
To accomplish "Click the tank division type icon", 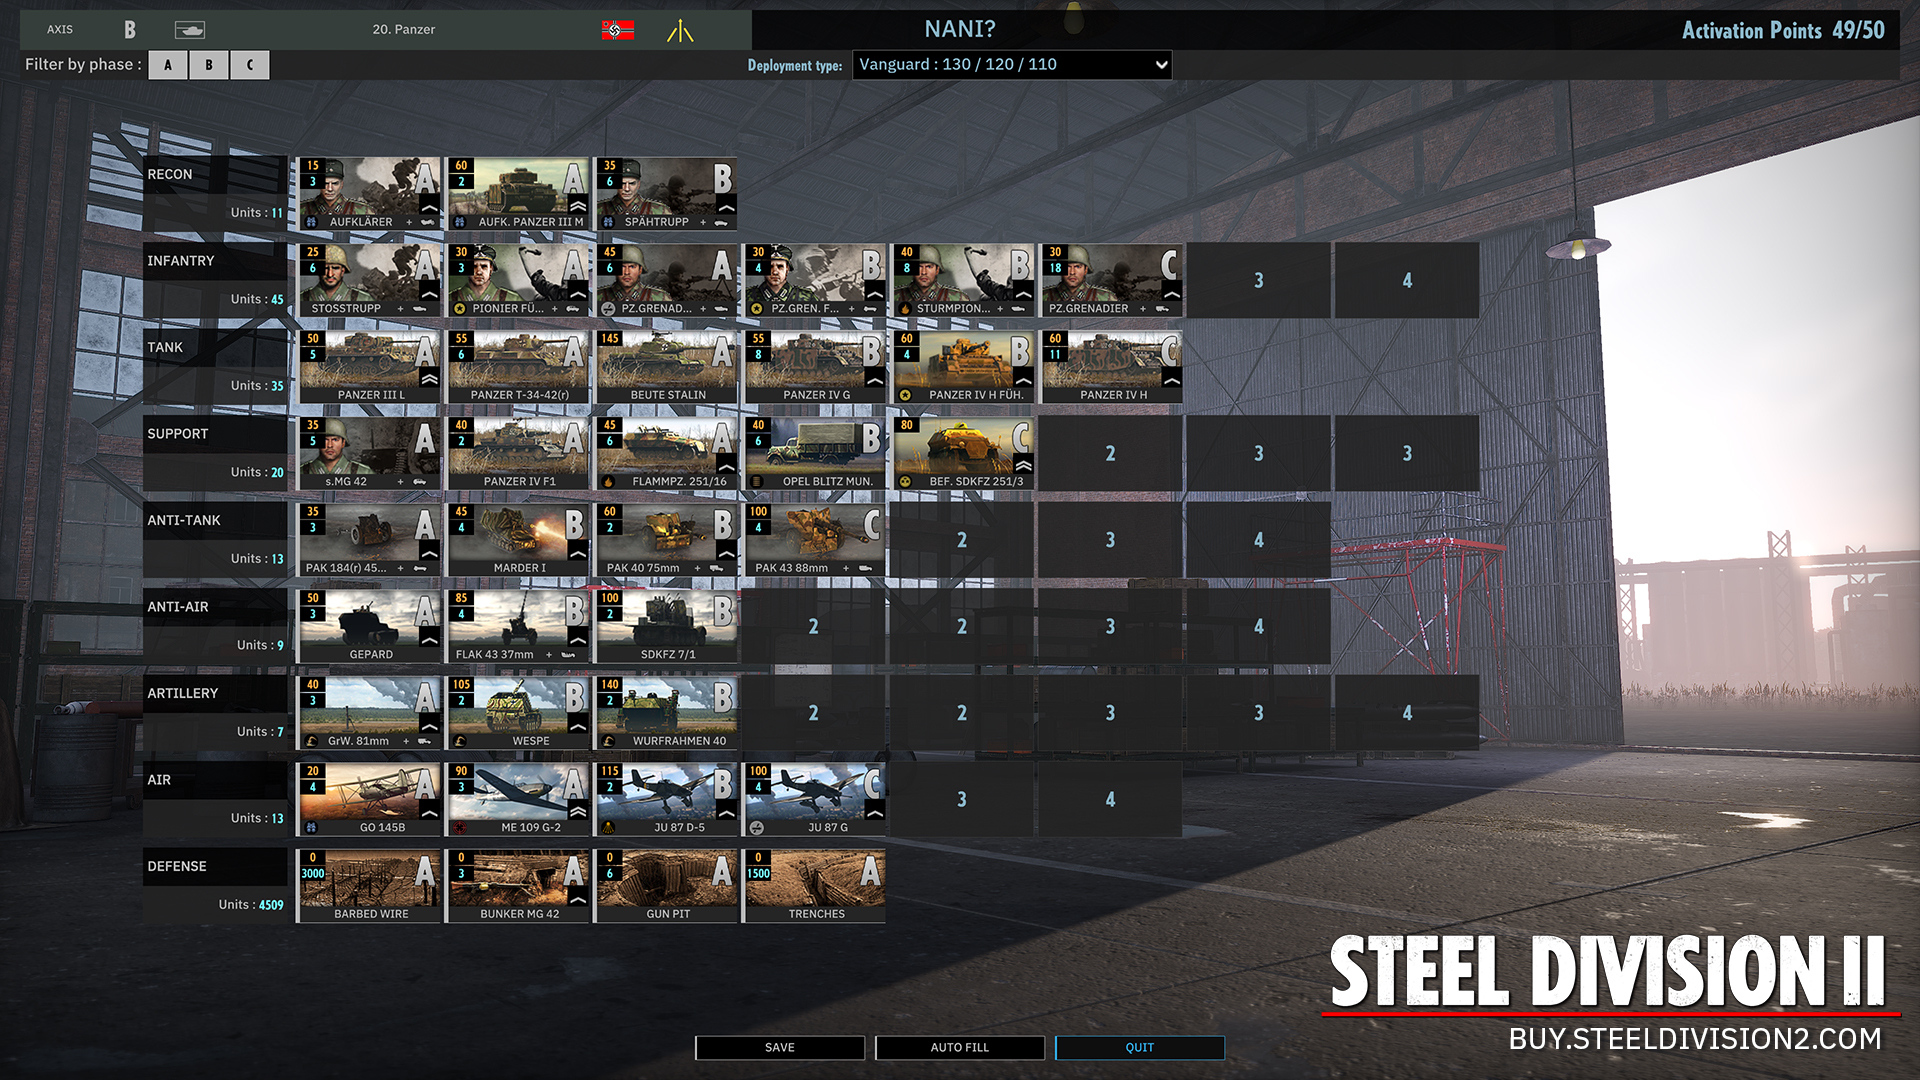I will coord(189,29).
